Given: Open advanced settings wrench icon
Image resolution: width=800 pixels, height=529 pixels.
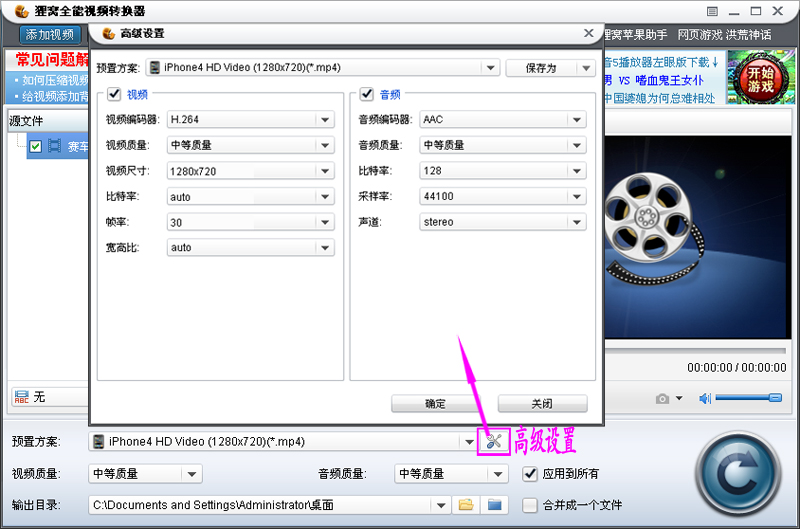Looking at the screenshot, I should 494,441.
